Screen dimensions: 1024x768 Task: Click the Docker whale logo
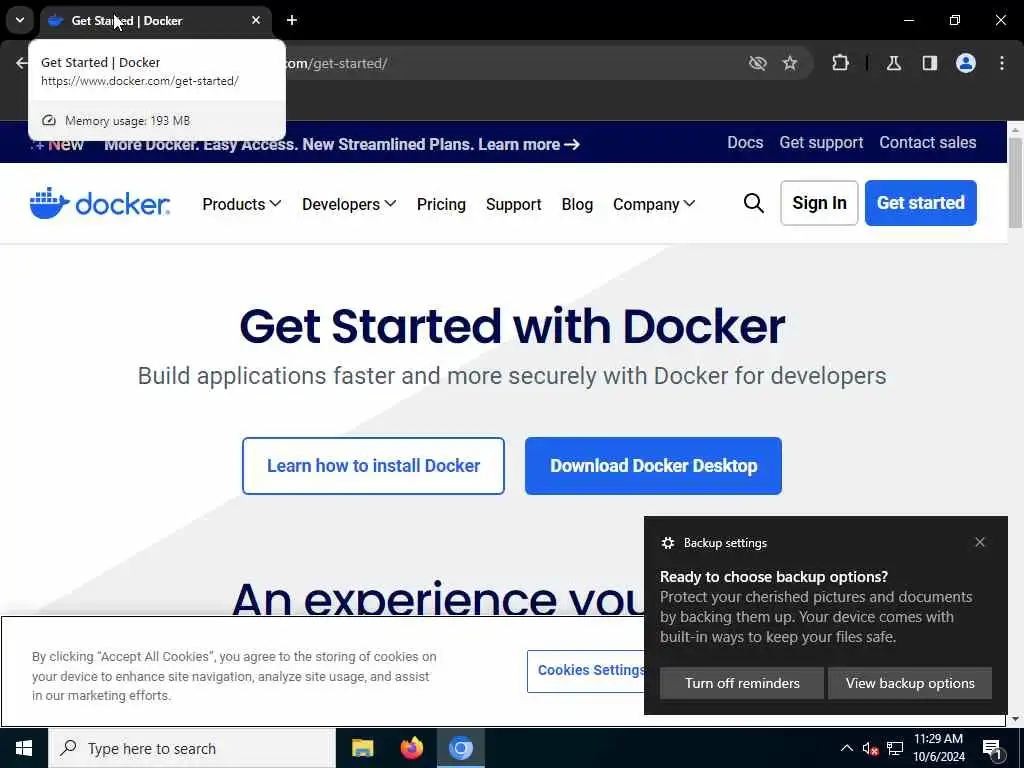point(99,203)
